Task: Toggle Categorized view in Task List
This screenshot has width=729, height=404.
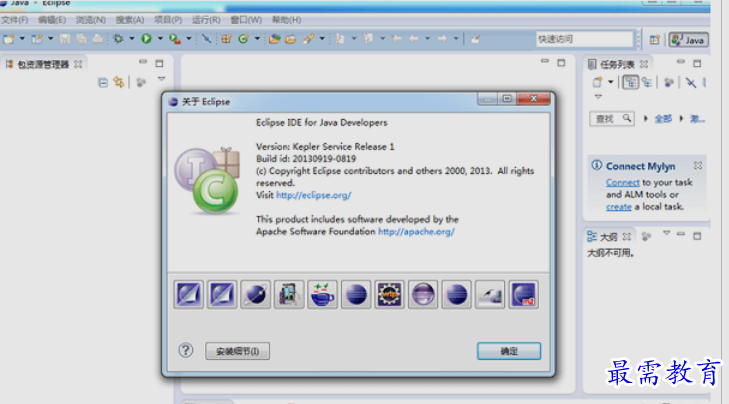Action: click(x=630, y=83)
